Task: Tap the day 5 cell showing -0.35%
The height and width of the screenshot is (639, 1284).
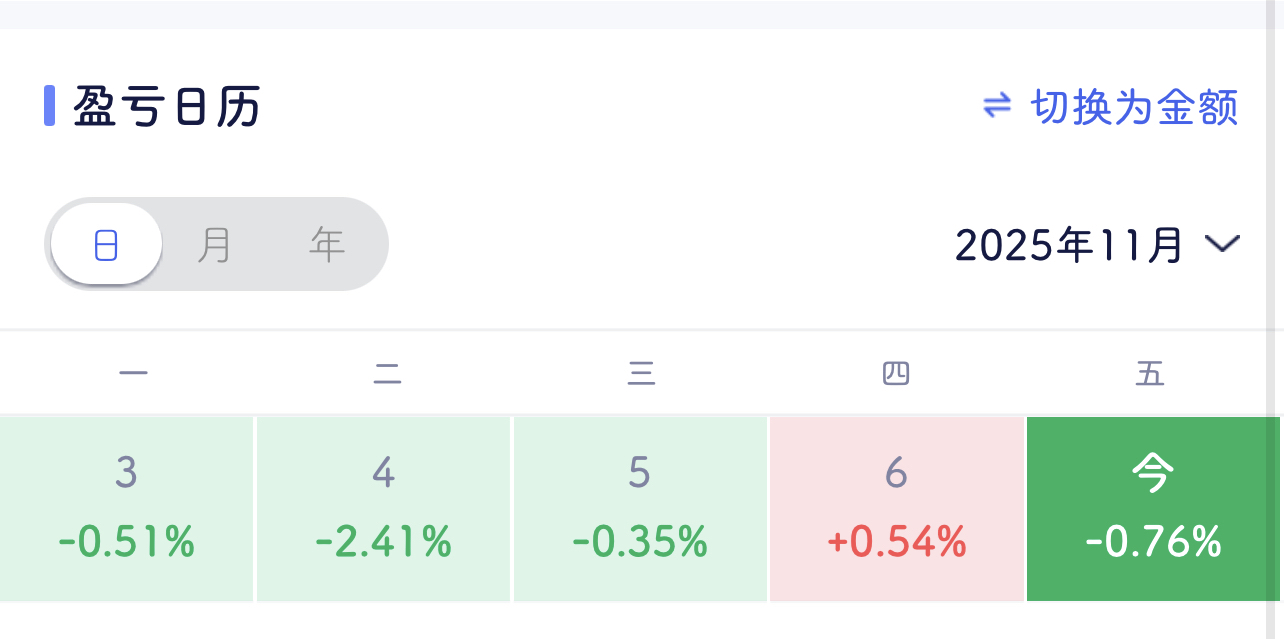Action: (x=640, y=509)
